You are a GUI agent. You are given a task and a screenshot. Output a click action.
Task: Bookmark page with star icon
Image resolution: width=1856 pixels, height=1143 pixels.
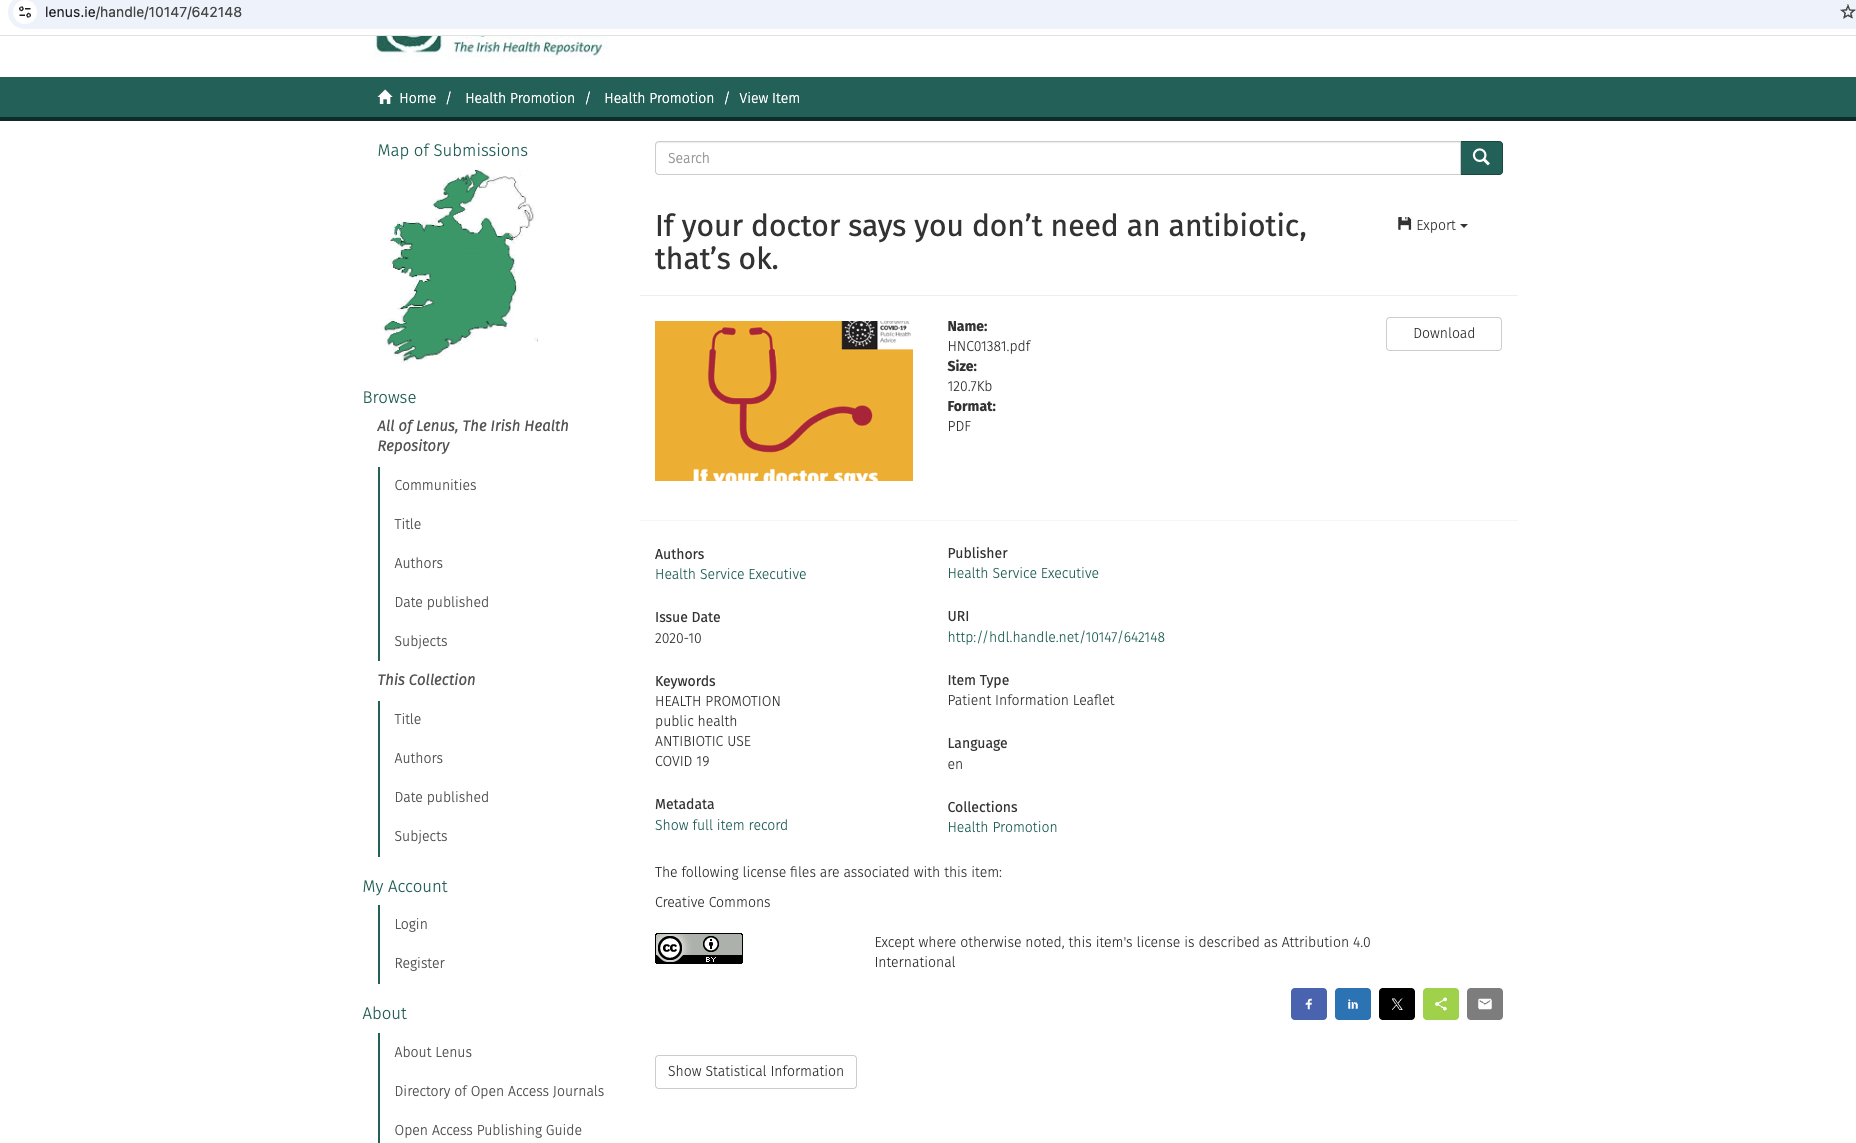click(1846, 12)
